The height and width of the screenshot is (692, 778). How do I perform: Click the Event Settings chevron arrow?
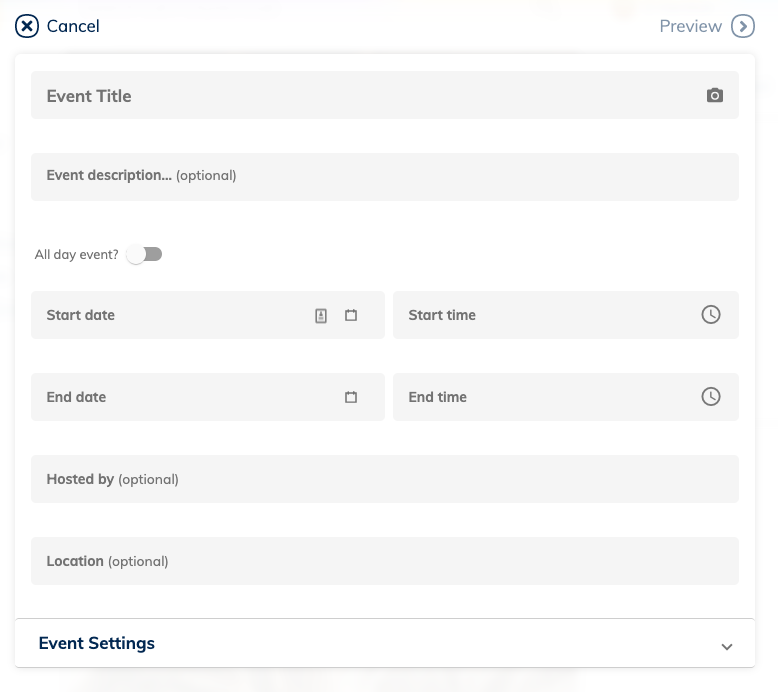[726, 647]
